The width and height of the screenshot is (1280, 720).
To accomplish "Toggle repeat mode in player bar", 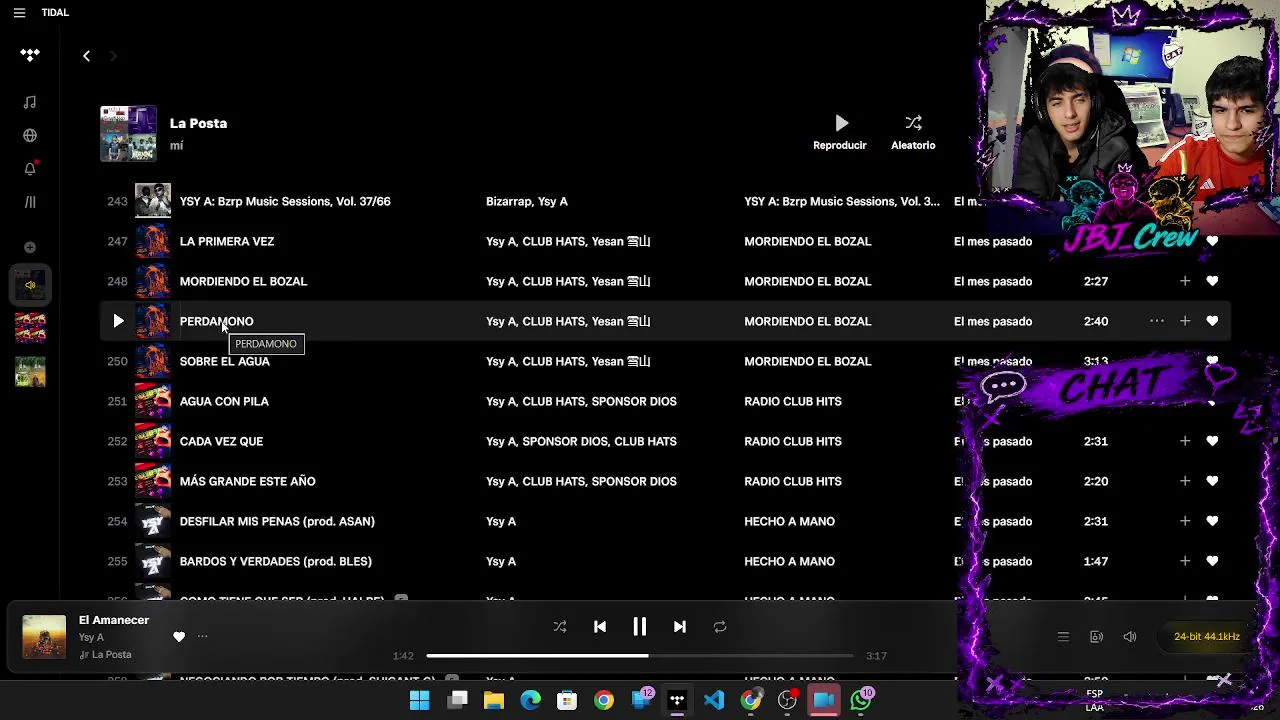I will pyautogui.click(x=720, y=627).
